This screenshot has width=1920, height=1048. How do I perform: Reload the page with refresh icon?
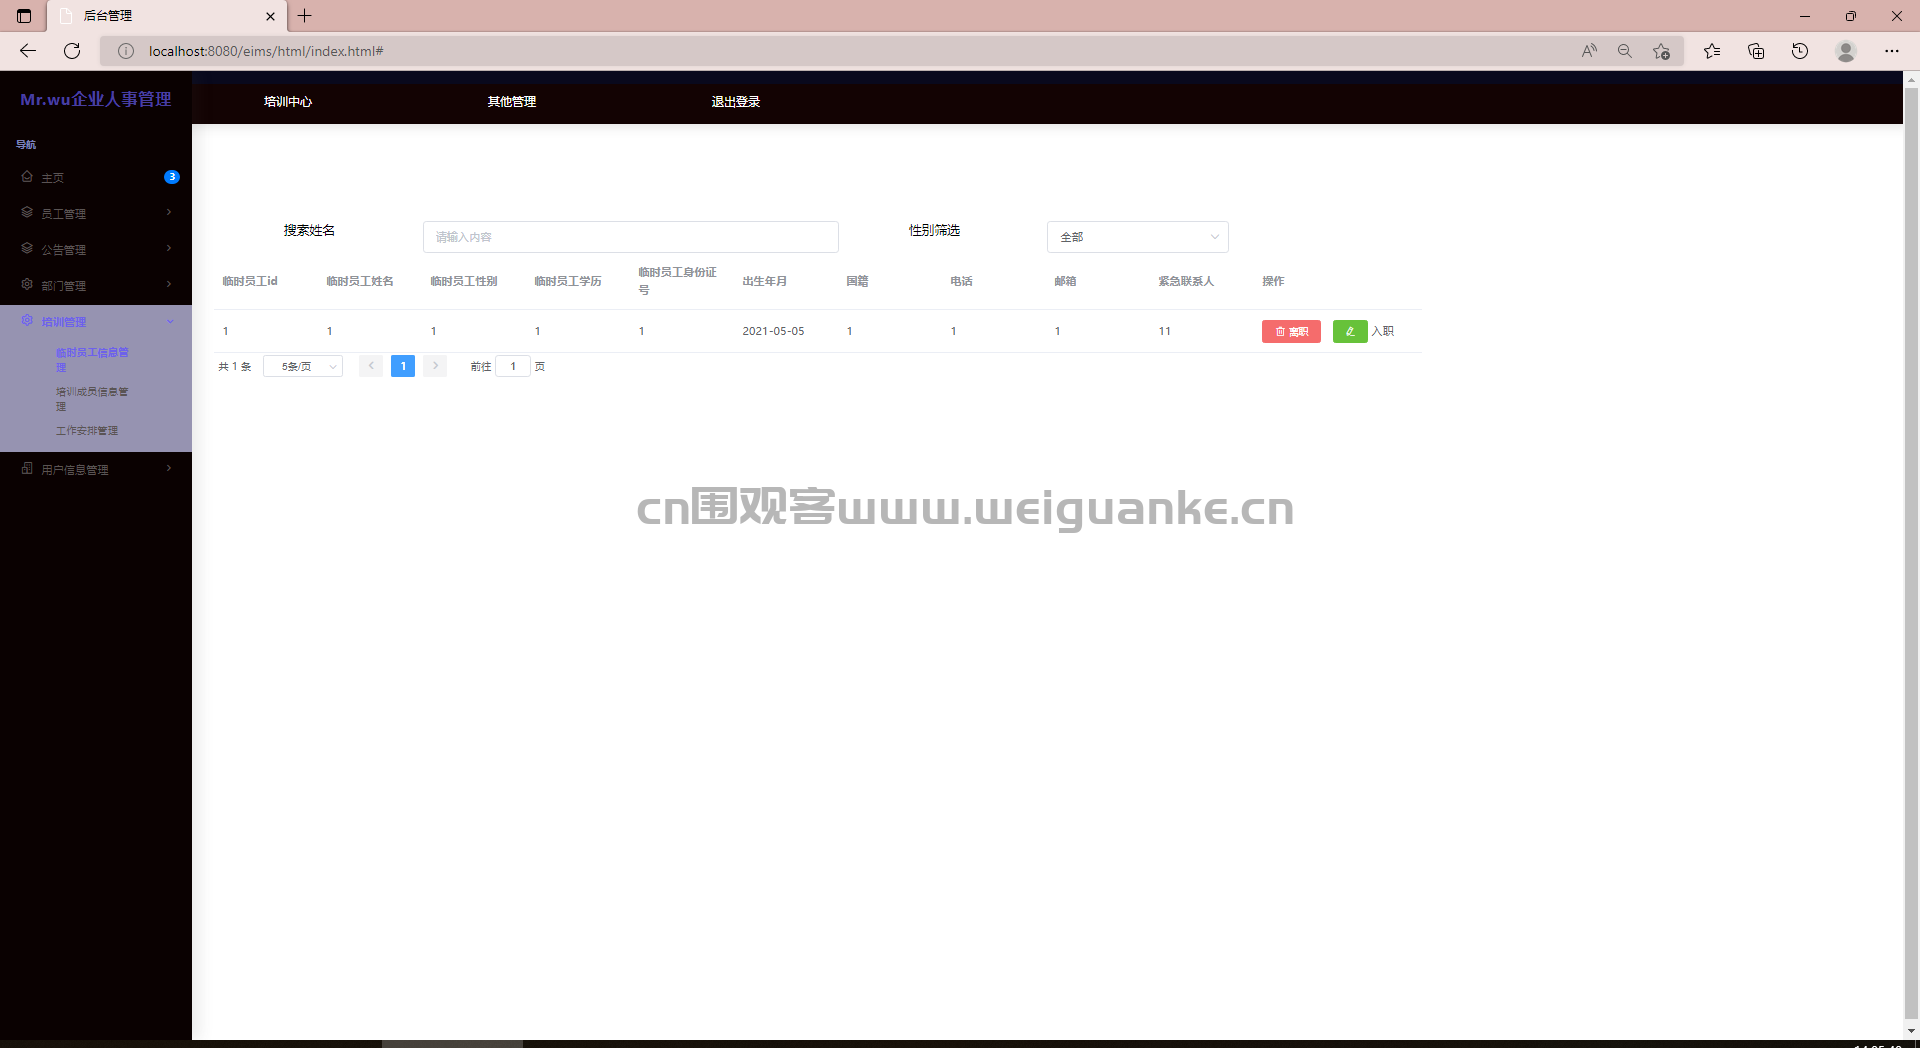[72, 51]
